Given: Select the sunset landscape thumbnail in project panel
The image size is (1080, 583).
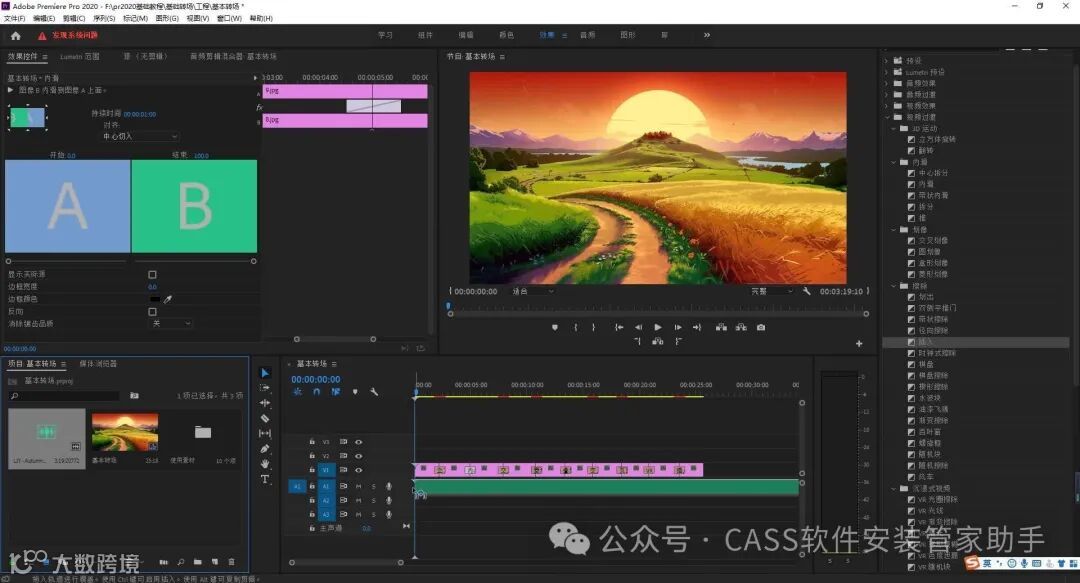Looking at the screenshot, I should click(x=125, y=432).
